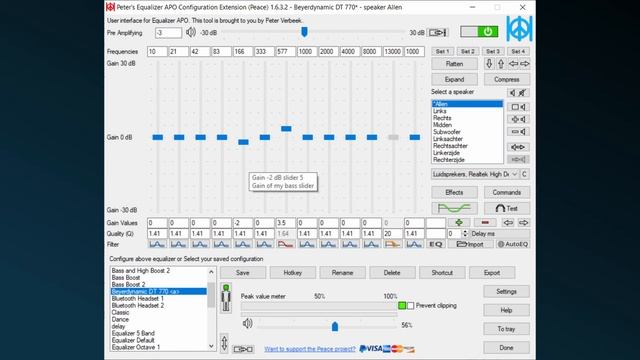
Task: Activate Set 2 preset button
Action: click(x=468, y=51)
